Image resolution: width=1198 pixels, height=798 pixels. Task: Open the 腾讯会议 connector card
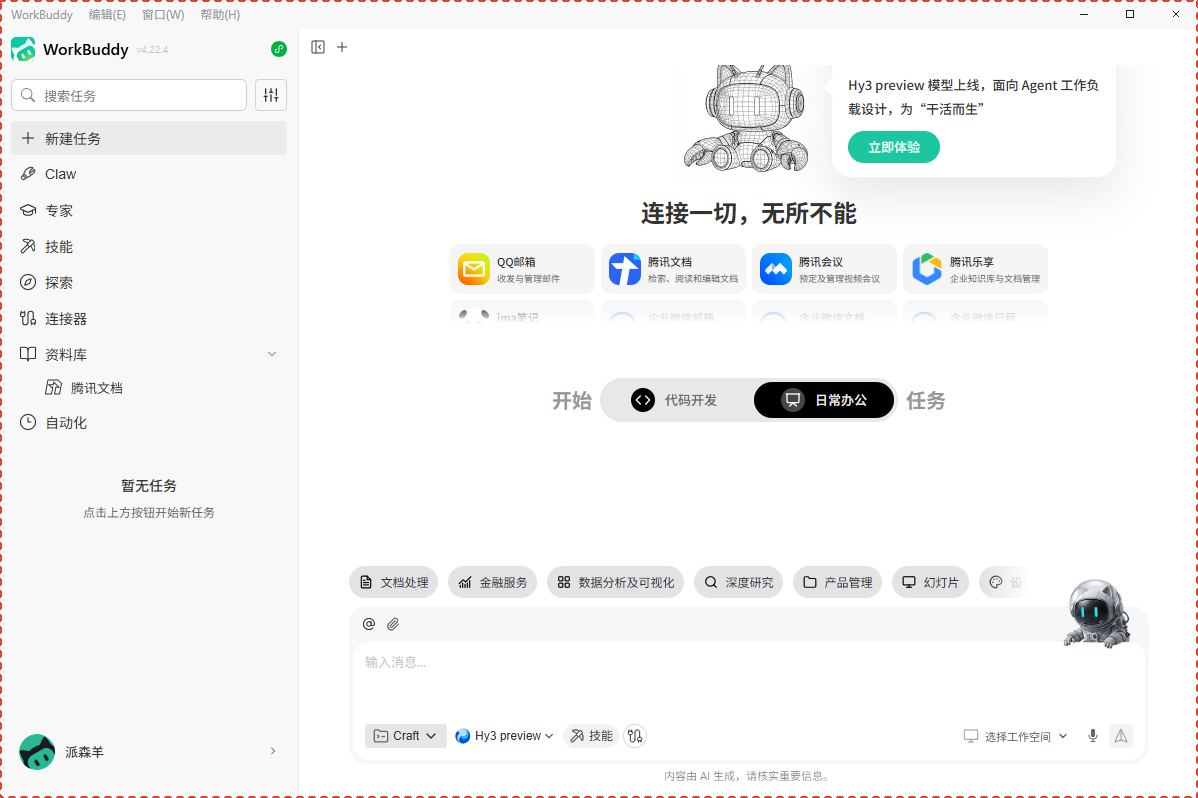click(824, 269)
